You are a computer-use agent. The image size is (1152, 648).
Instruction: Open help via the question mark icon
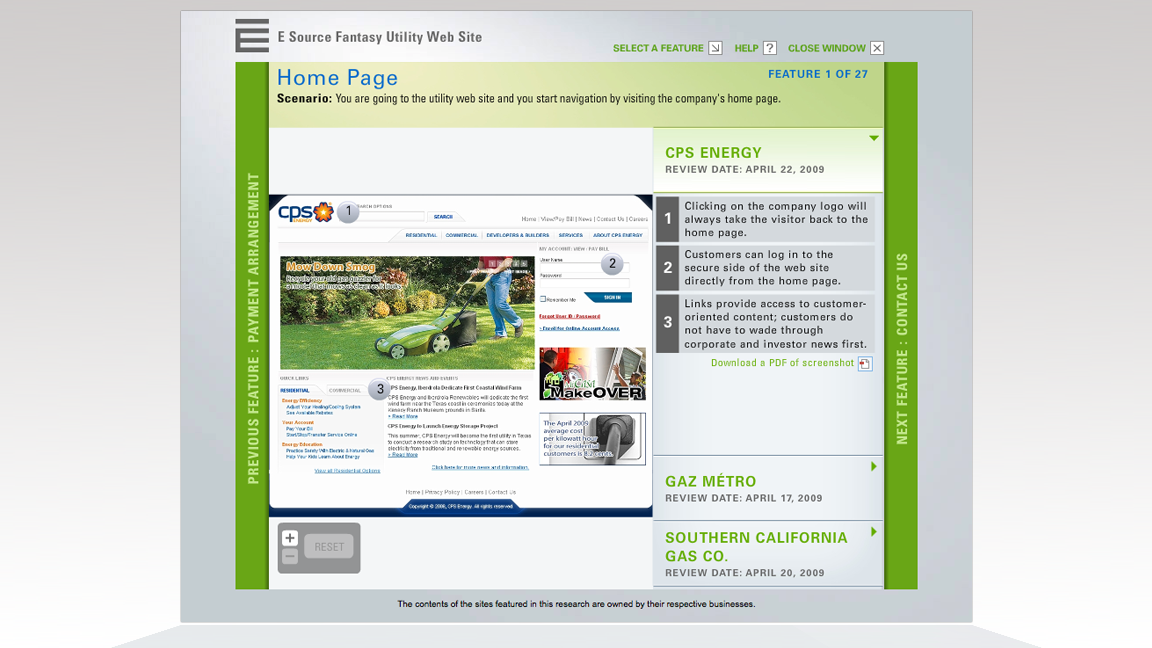pyautogui.click(x=769, y=48)
